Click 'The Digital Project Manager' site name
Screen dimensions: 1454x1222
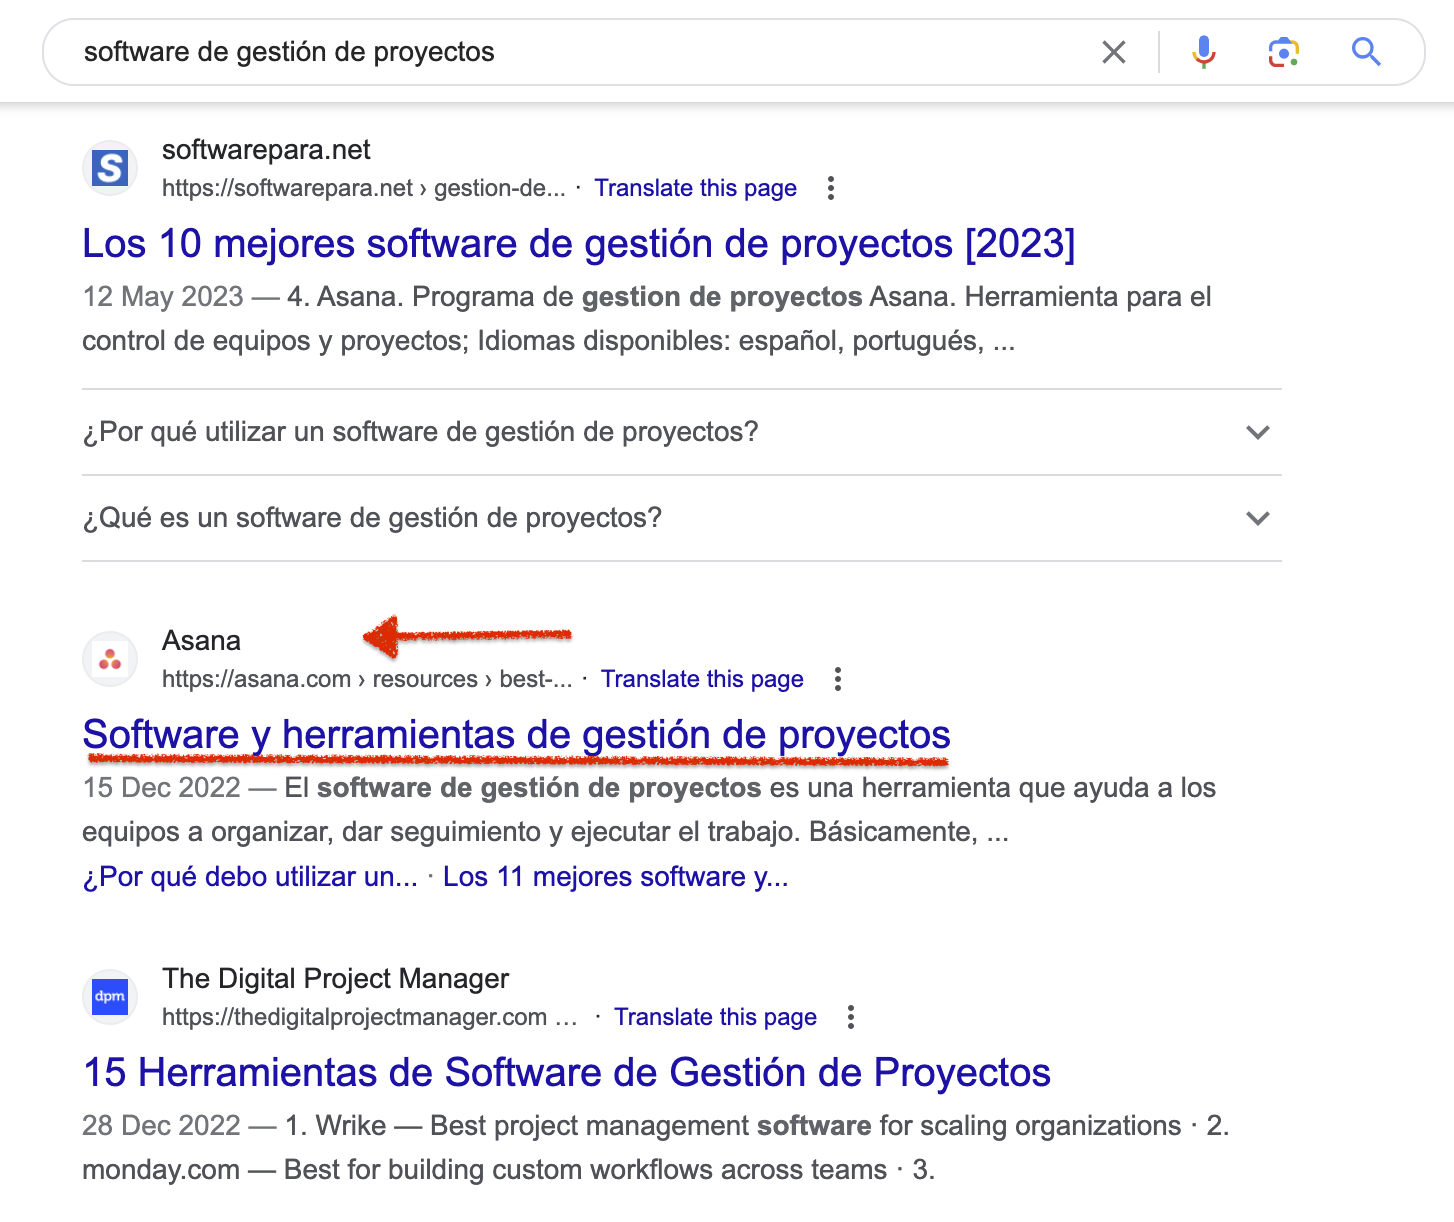[336, 979]
